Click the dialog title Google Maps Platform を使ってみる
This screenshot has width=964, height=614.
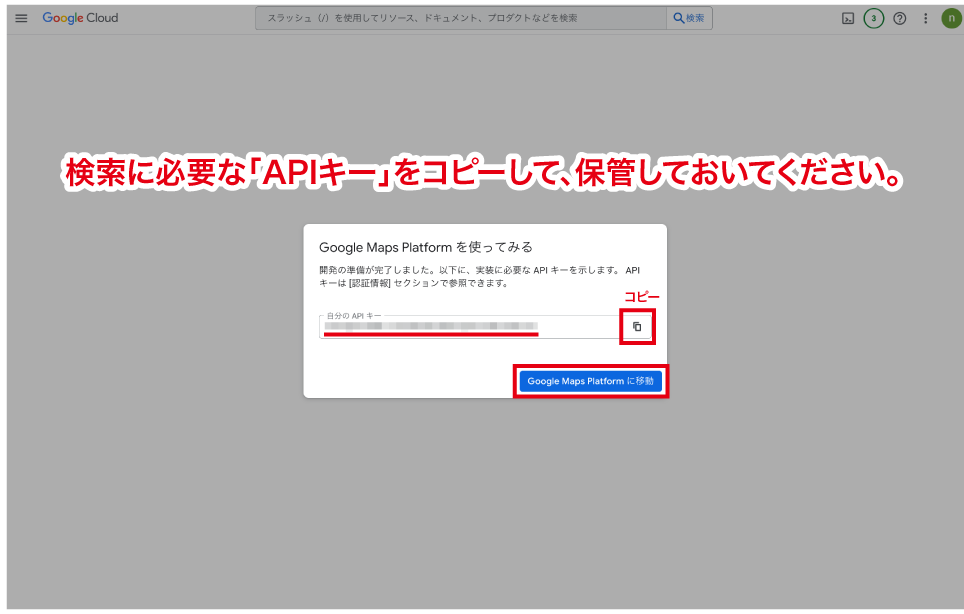pos(425,247)
